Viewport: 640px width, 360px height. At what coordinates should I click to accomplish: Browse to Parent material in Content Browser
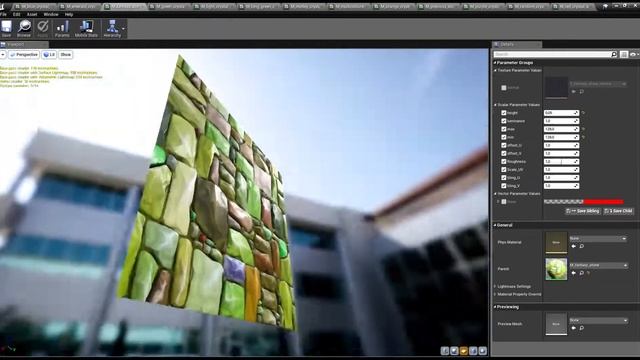click(582, 273)
